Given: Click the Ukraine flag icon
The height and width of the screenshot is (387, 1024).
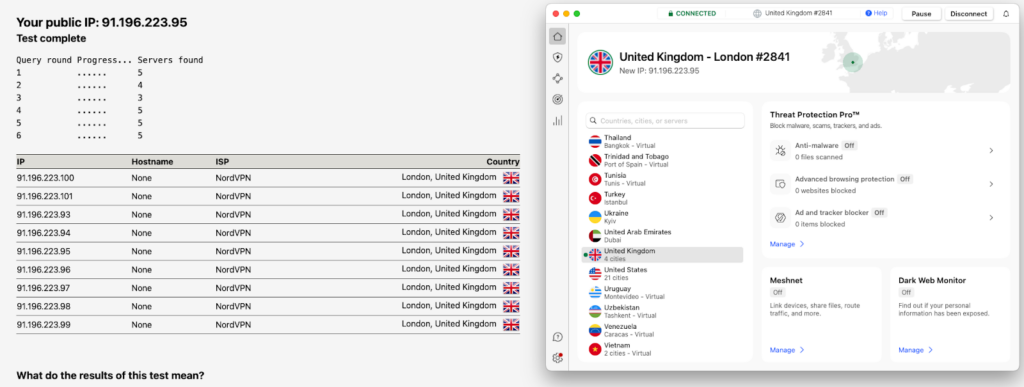Looking at the screenshot, I should click(595, 217).
